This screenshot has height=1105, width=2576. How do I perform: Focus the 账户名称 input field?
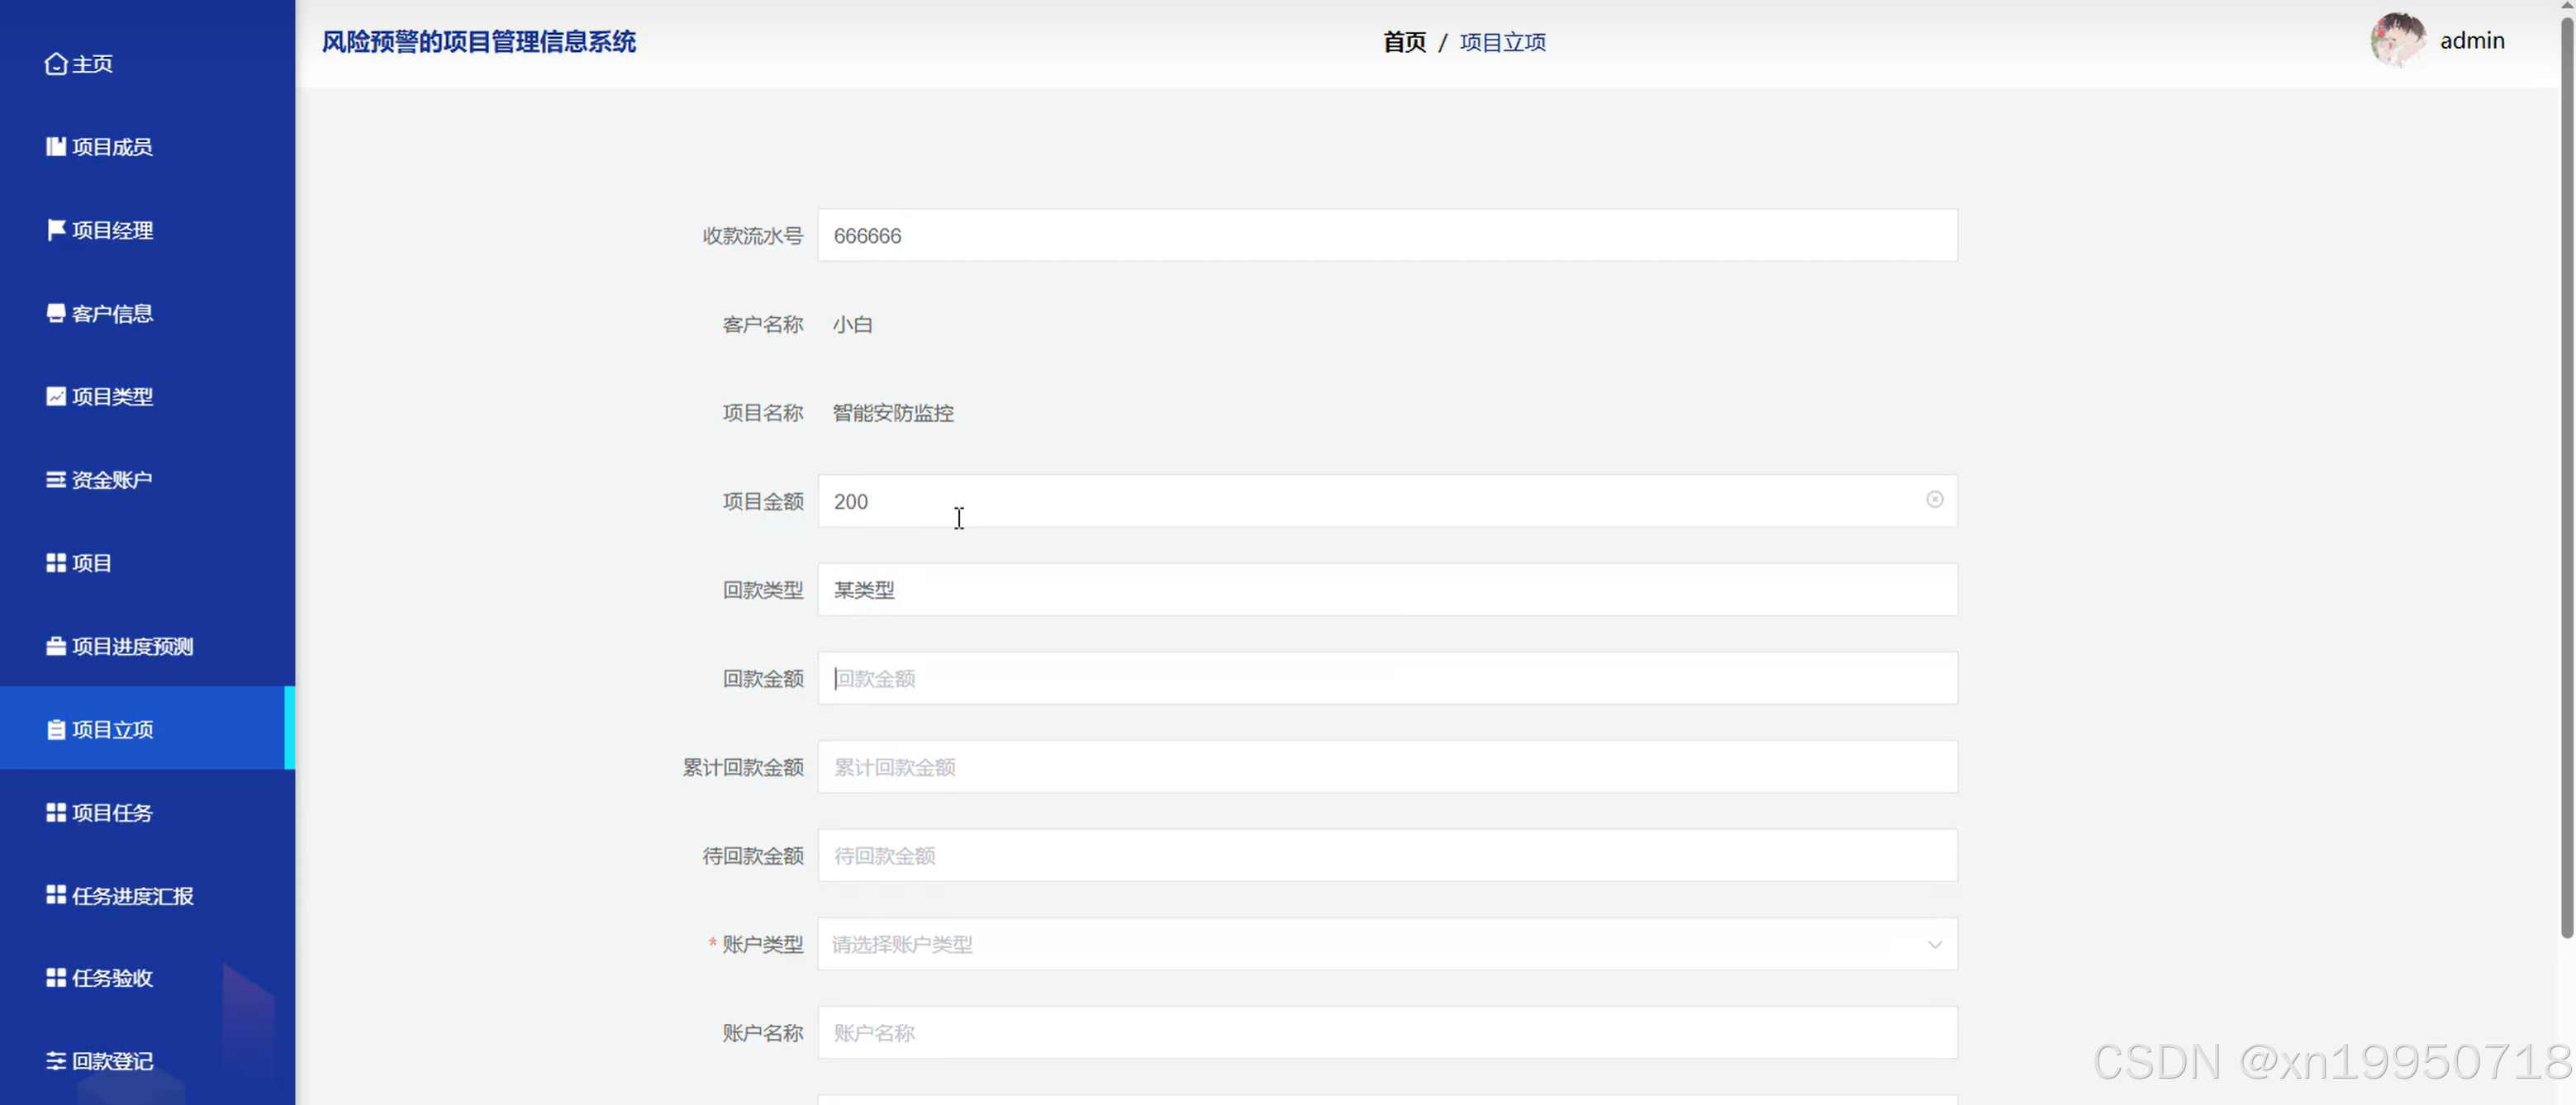click(x=1387, y=1032)
